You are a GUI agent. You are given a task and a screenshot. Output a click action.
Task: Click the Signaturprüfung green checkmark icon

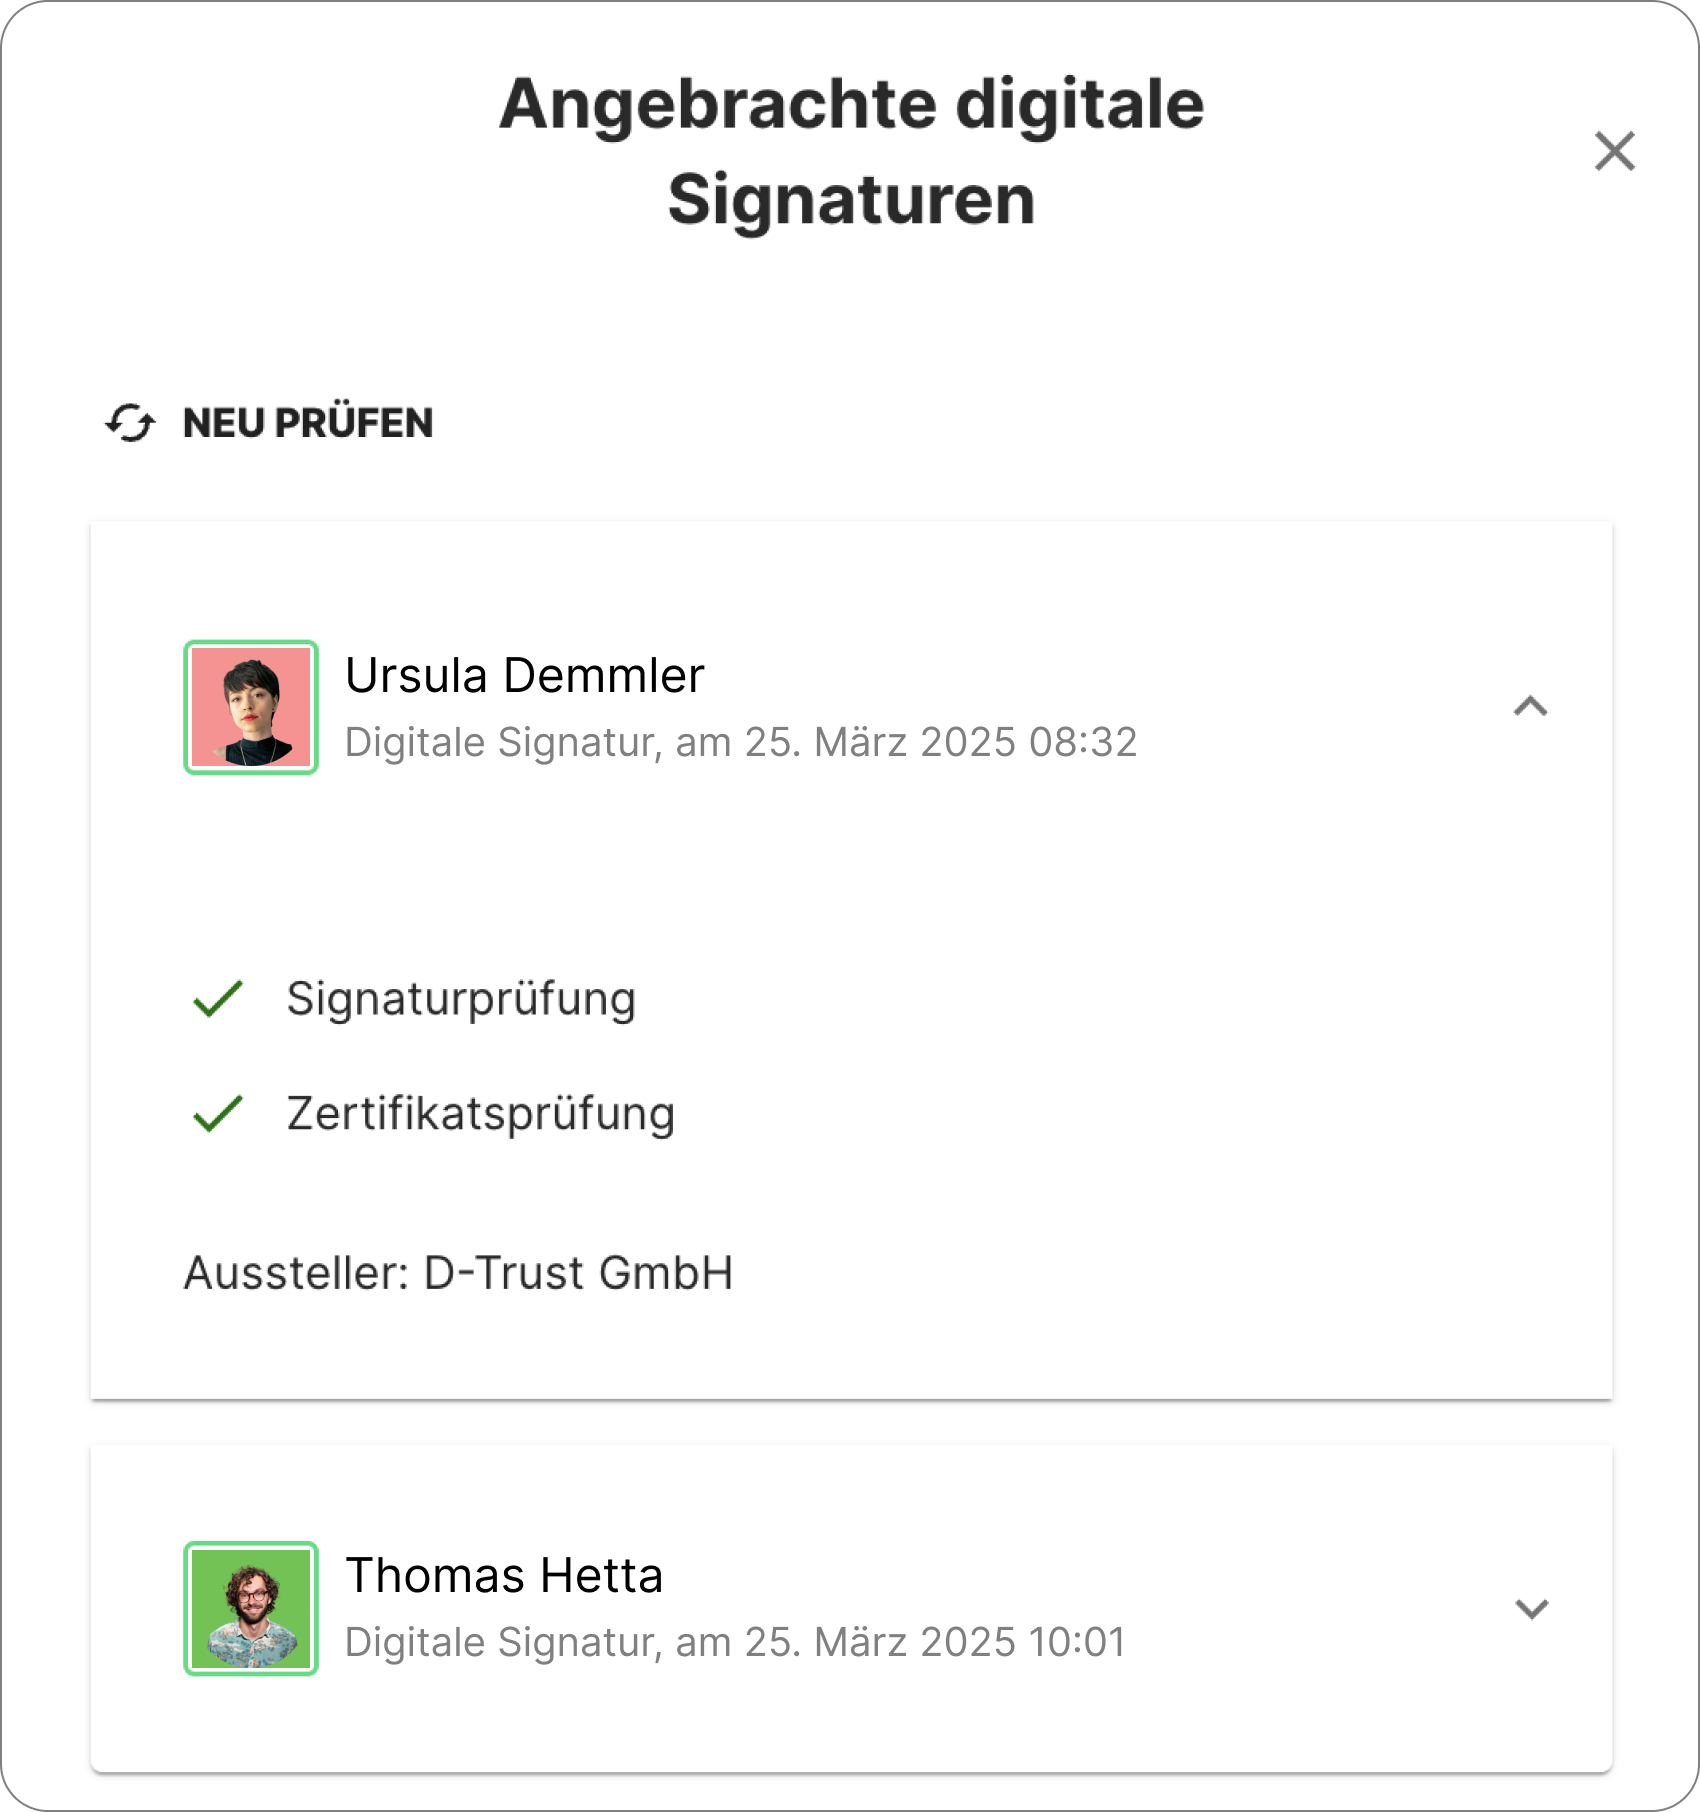(x=218, y=999)
